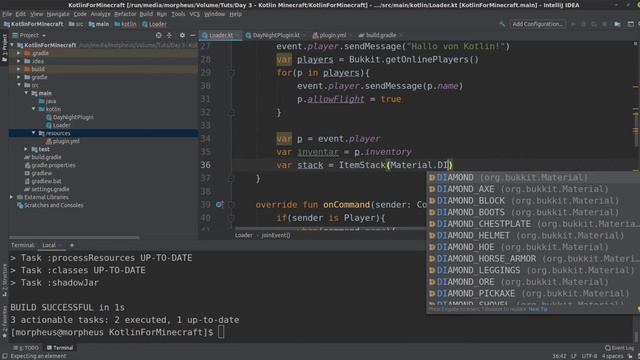Click the 4 spaces indent status entry

click(612, 356)
